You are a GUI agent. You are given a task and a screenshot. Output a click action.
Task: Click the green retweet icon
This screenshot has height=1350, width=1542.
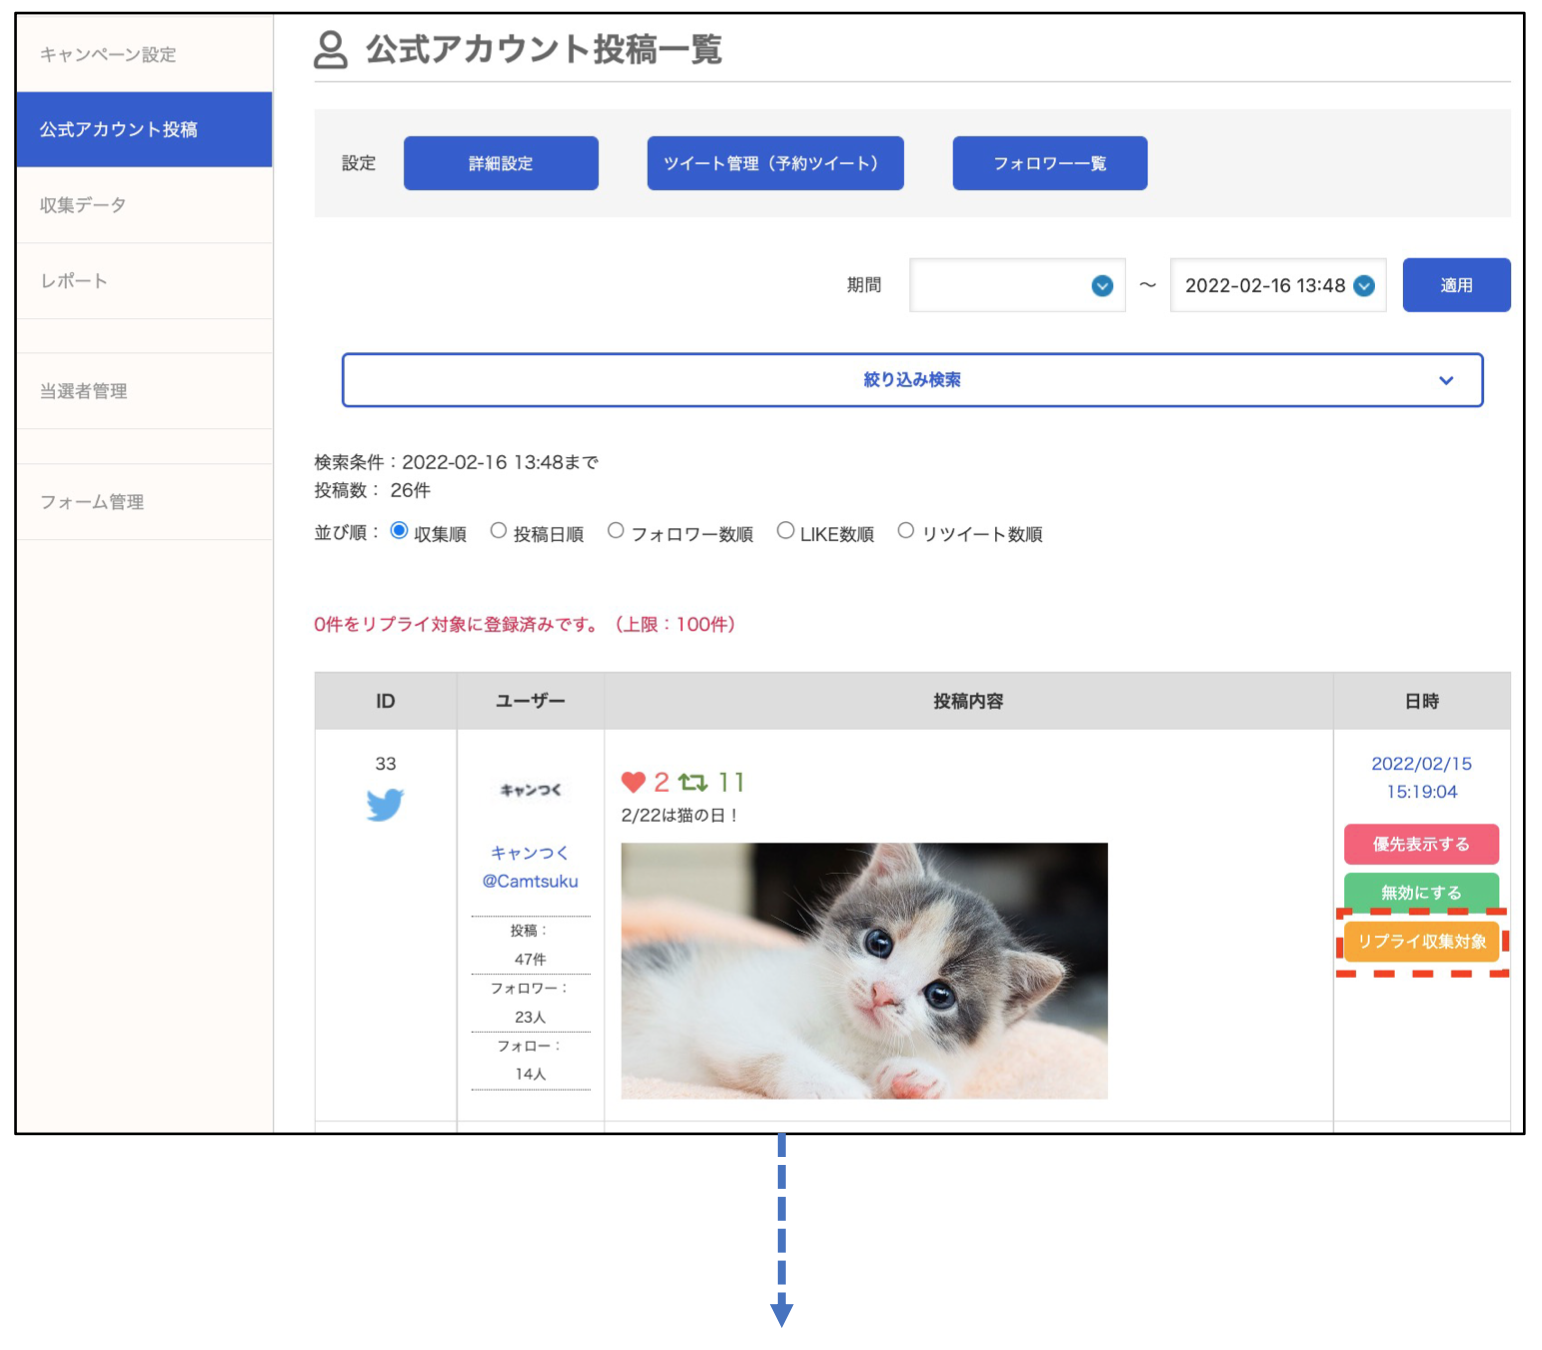click(693, 782)
